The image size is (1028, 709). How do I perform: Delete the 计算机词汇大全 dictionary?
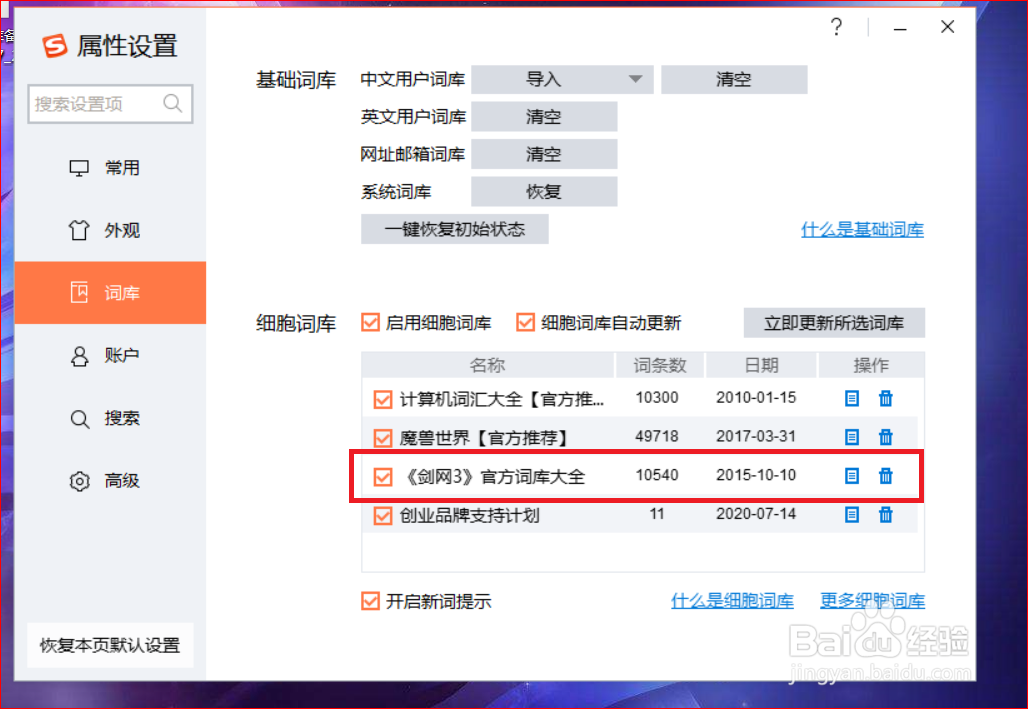[x=886, y=398]
